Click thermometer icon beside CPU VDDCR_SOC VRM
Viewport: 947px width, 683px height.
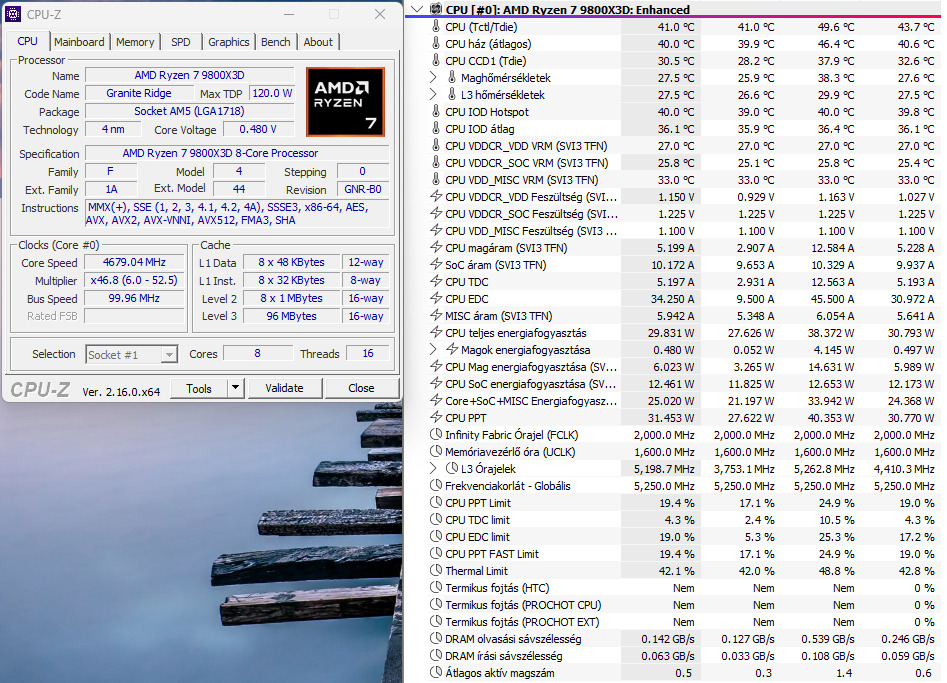click(x=435, y=162)
